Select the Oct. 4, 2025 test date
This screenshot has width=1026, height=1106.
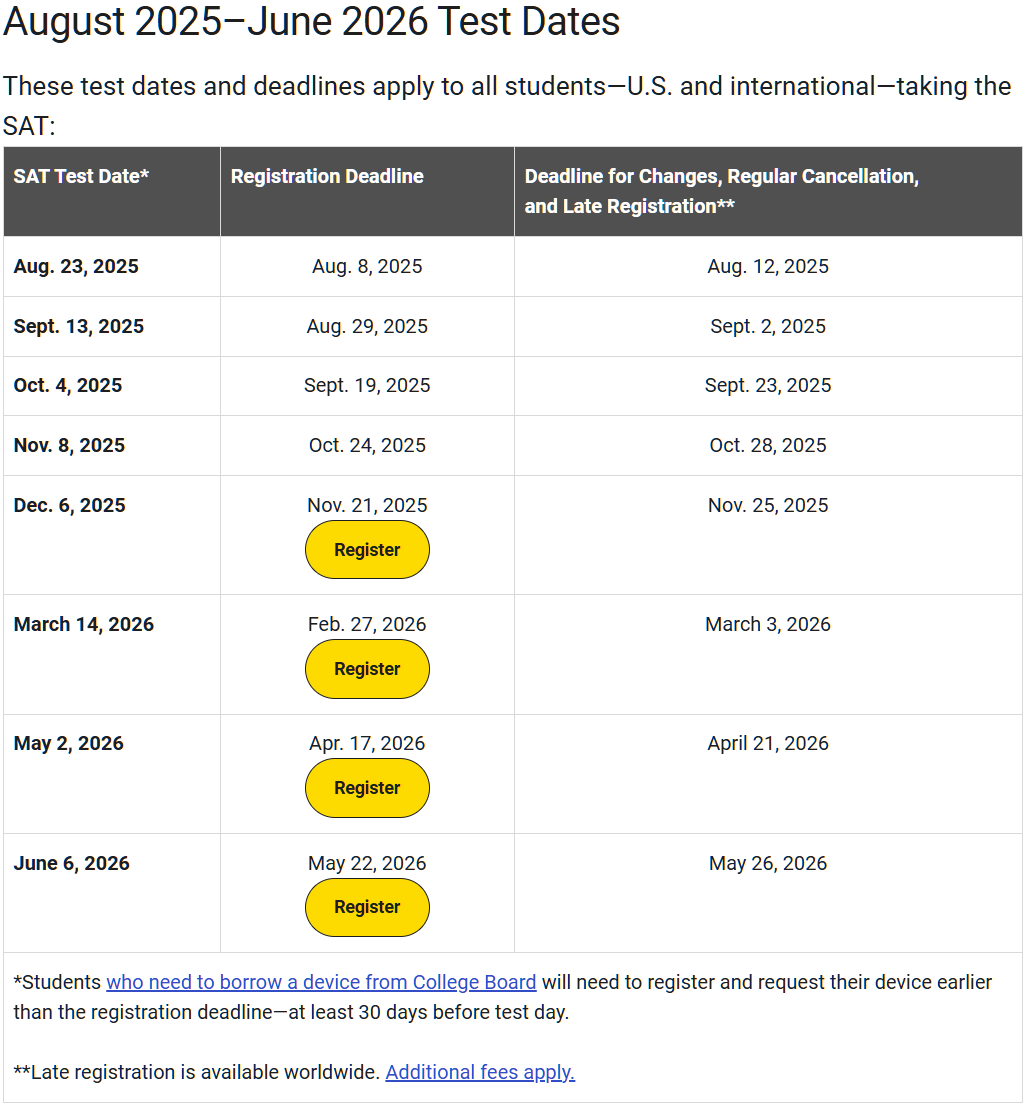point(68,386)
